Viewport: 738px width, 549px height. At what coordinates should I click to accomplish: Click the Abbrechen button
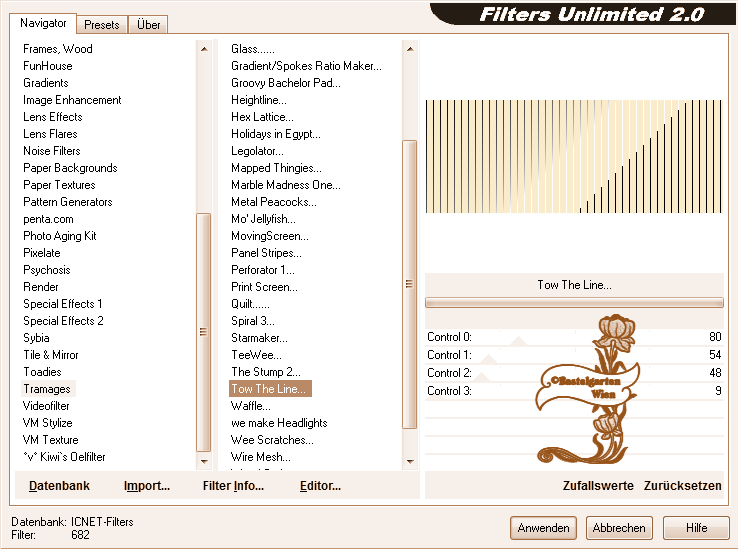tap(619, 528)
